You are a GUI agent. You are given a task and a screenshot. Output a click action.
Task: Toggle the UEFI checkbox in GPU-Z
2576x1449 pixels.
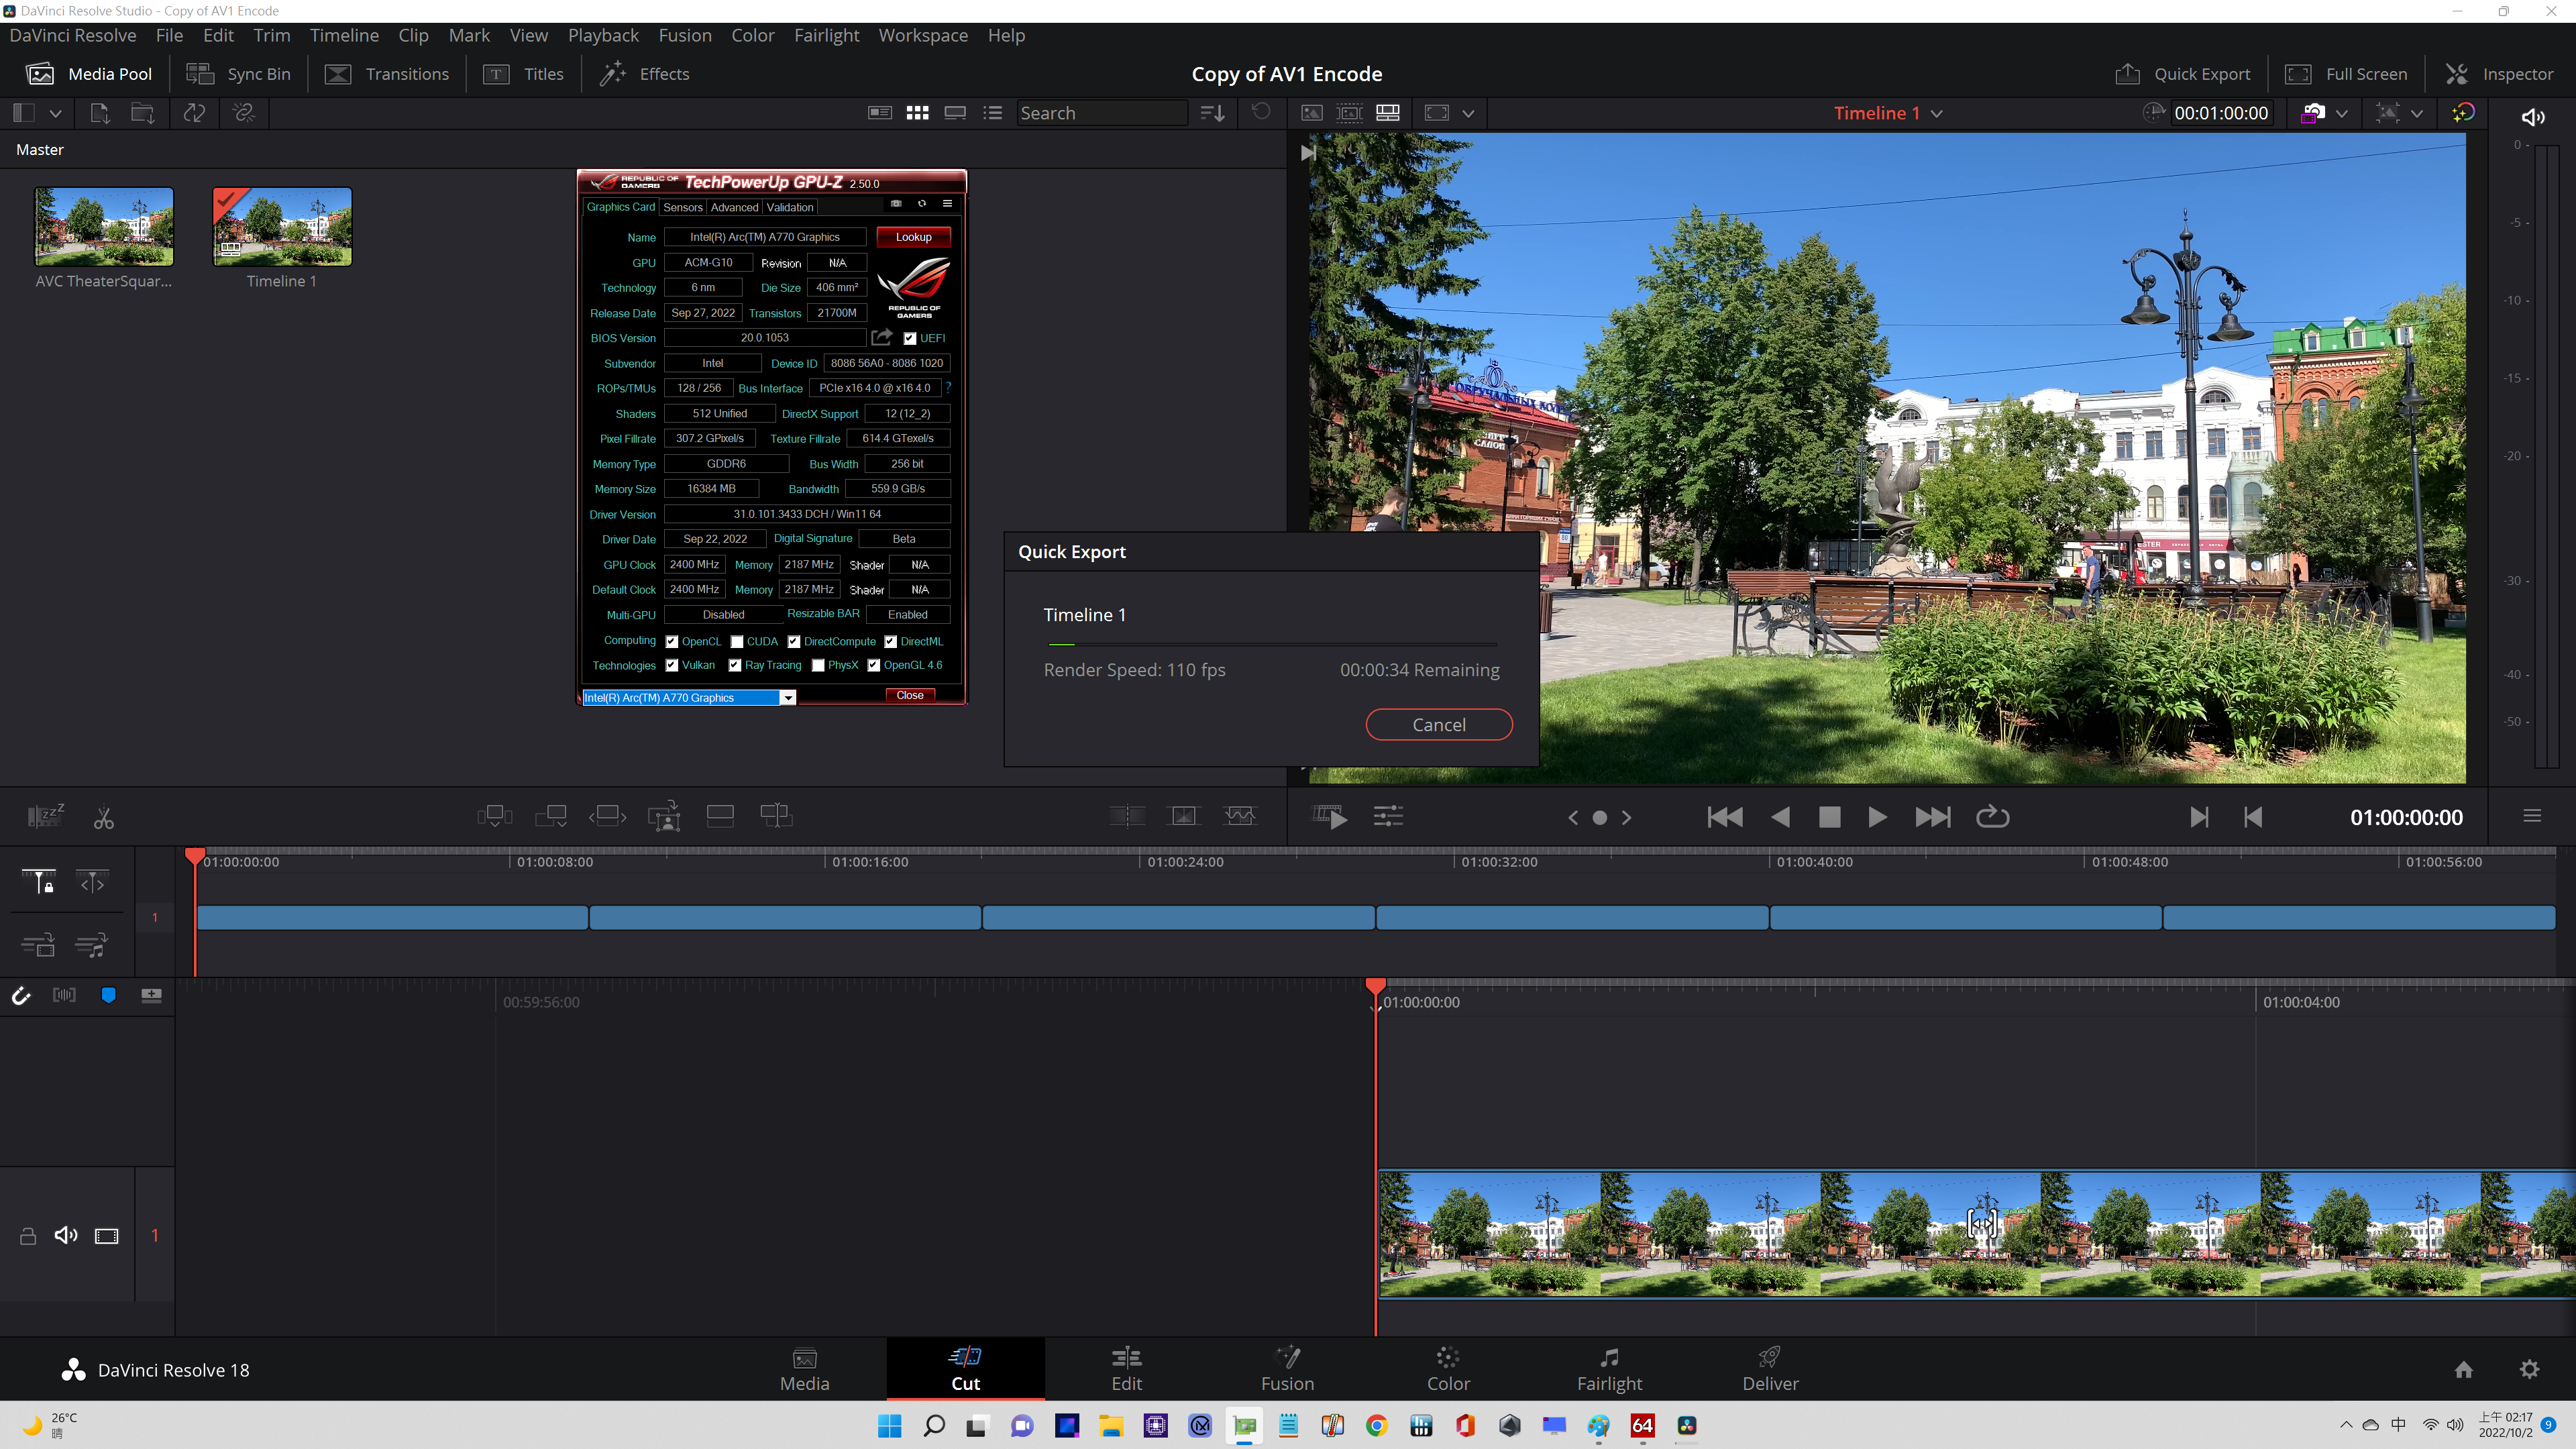point(910,339)
